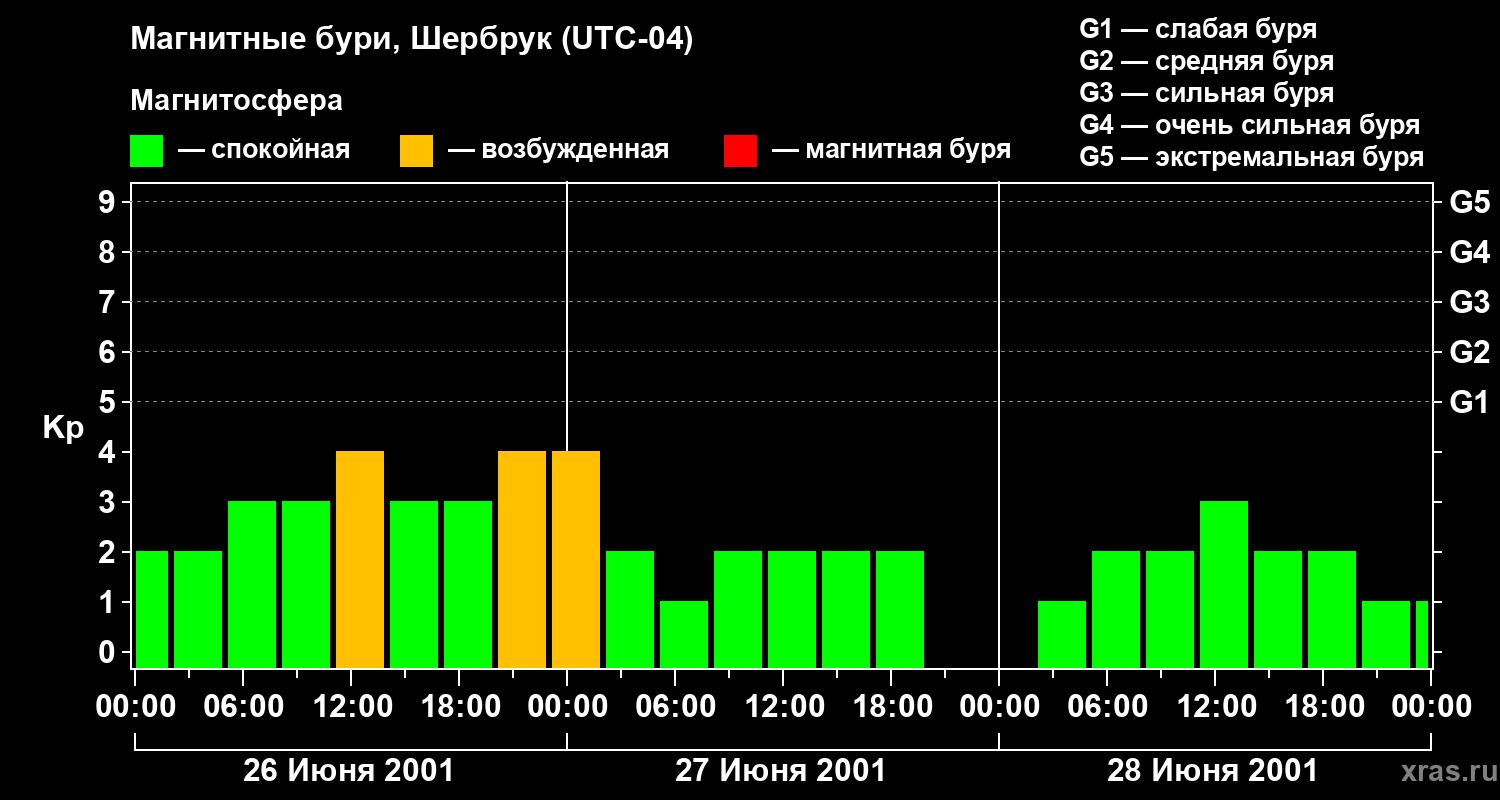Click the '12:00' time label under 26 June

point(351,707)
